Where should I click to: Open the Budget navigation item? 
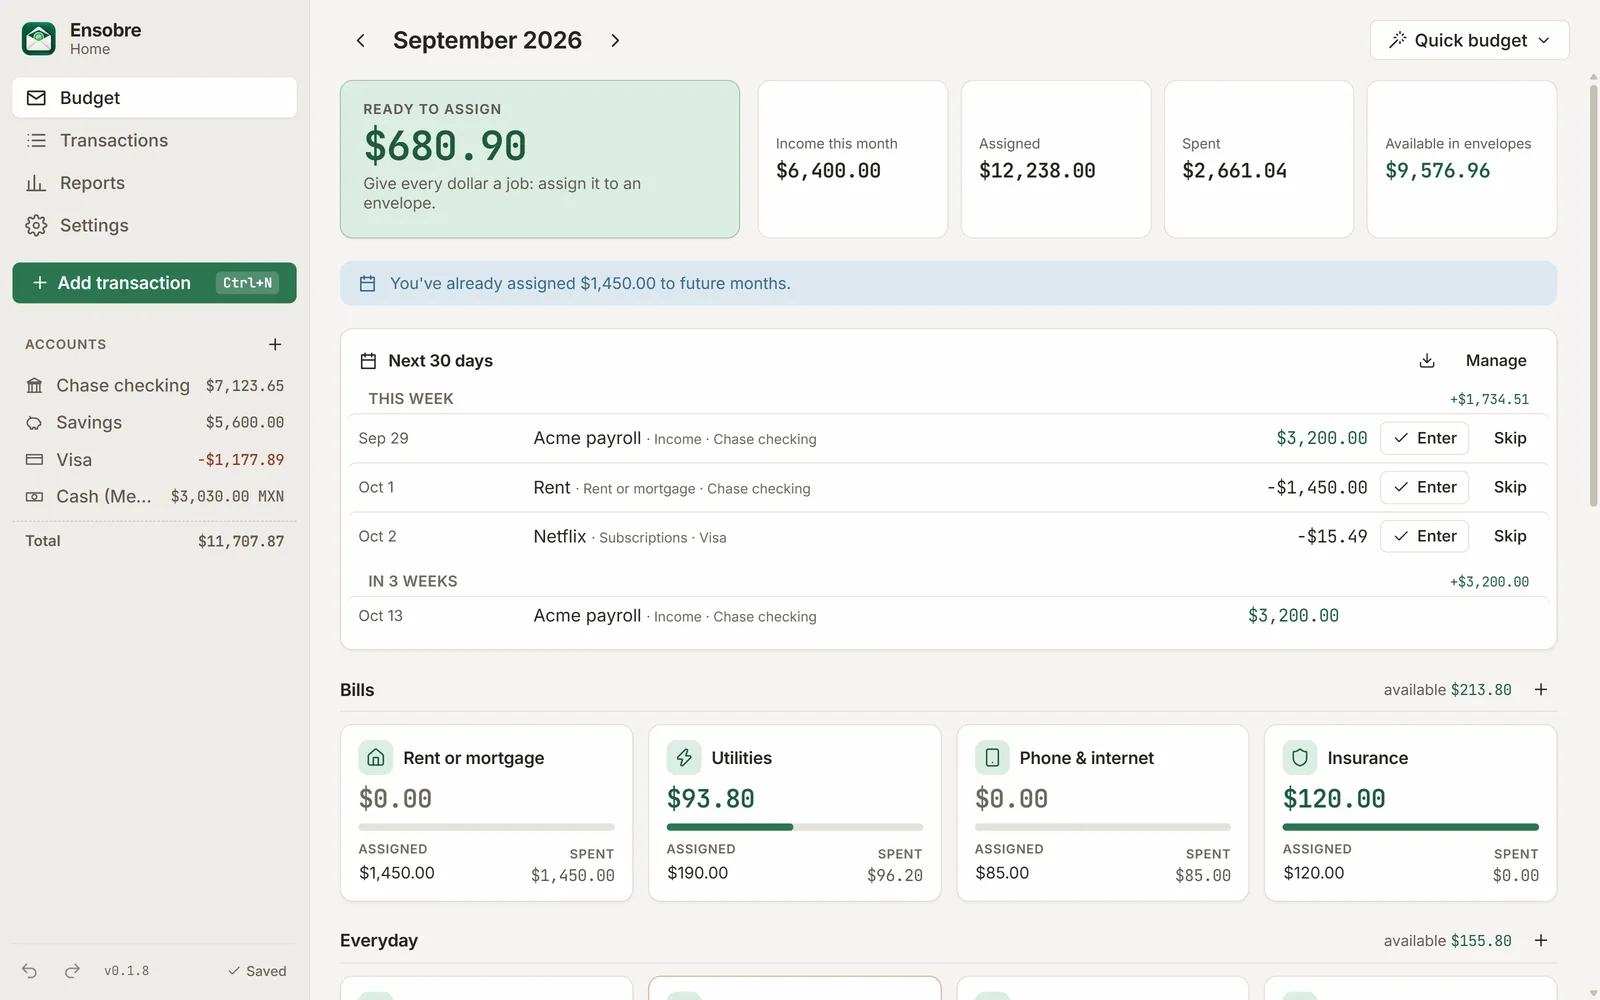(154, 98)
